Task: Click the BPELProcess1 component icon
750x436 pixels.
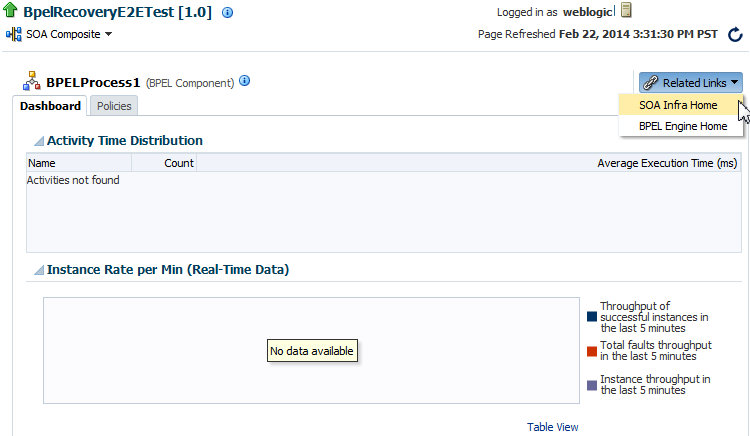Action: (x=32, y=81)
